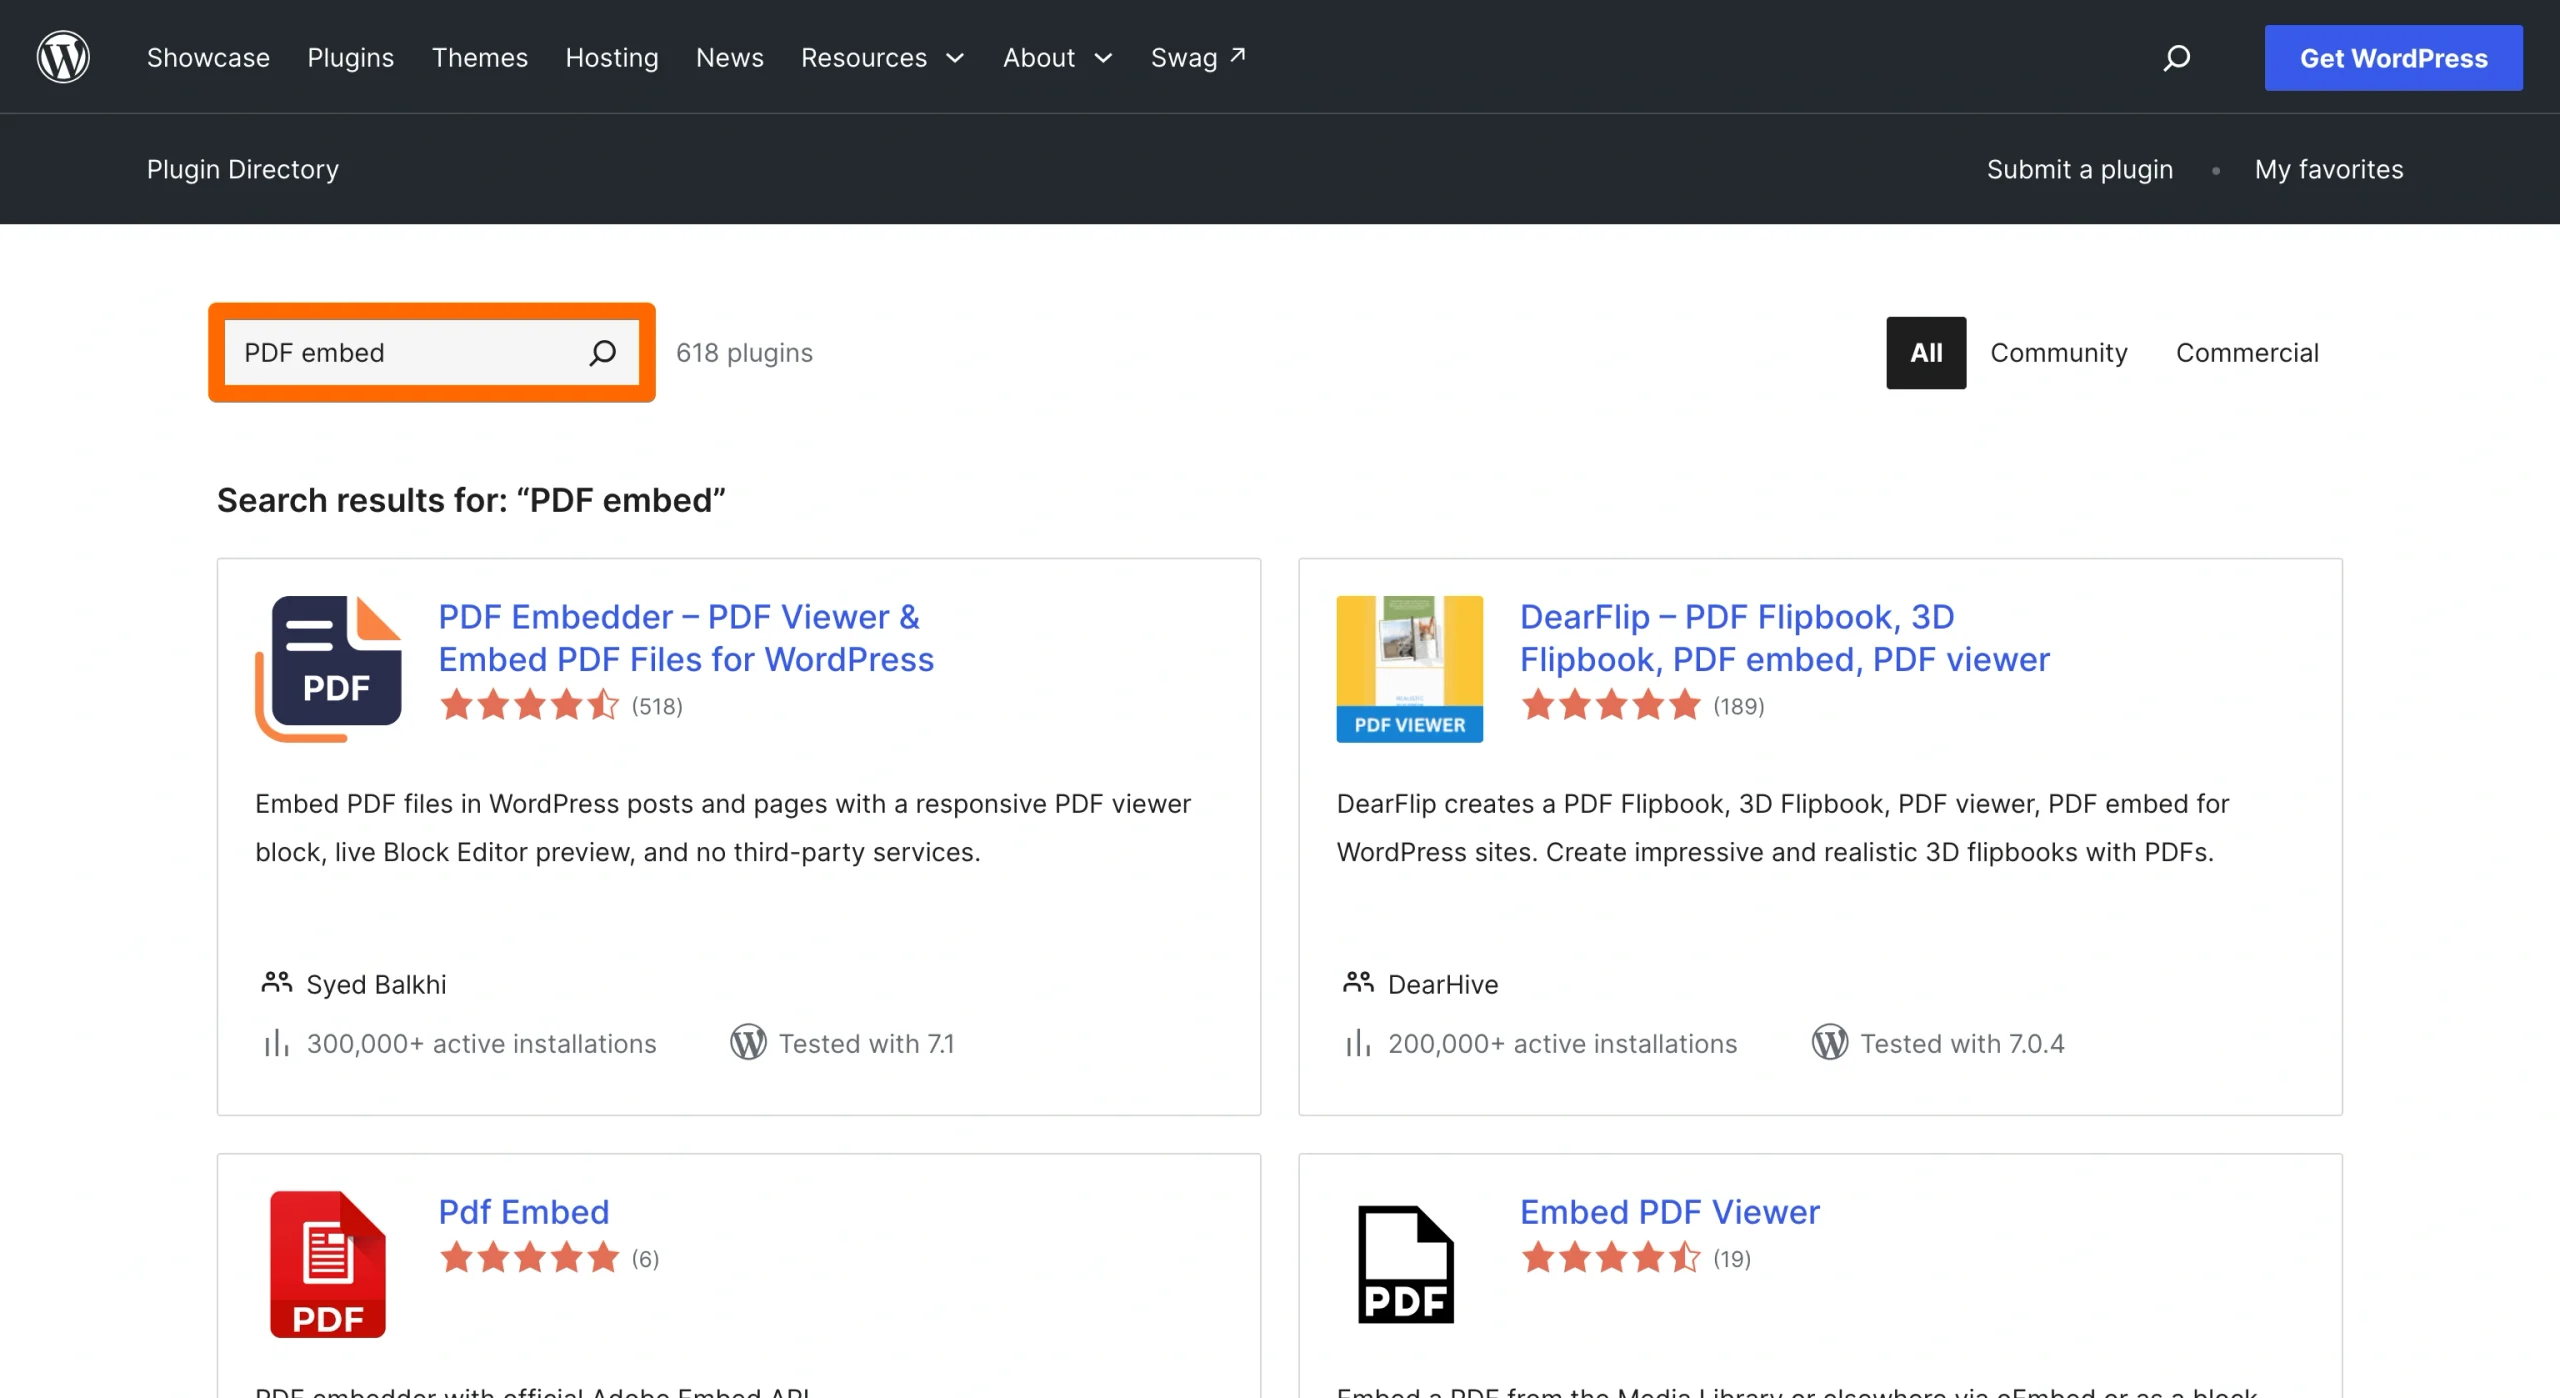Open My favorites link
The width and height of the screenshot is (2560, 1398).
click(2328, 169)
